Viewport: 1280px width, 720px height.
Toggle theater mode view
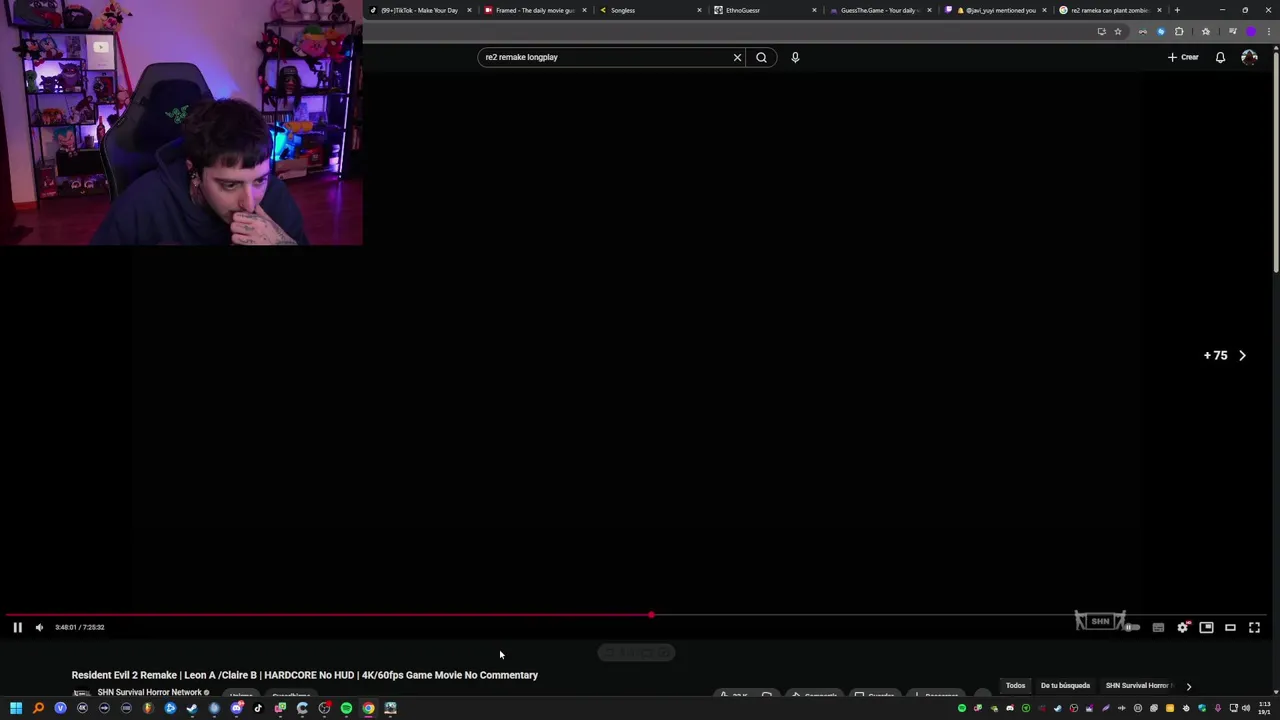pyautogui.click(x=1230, y=627)
